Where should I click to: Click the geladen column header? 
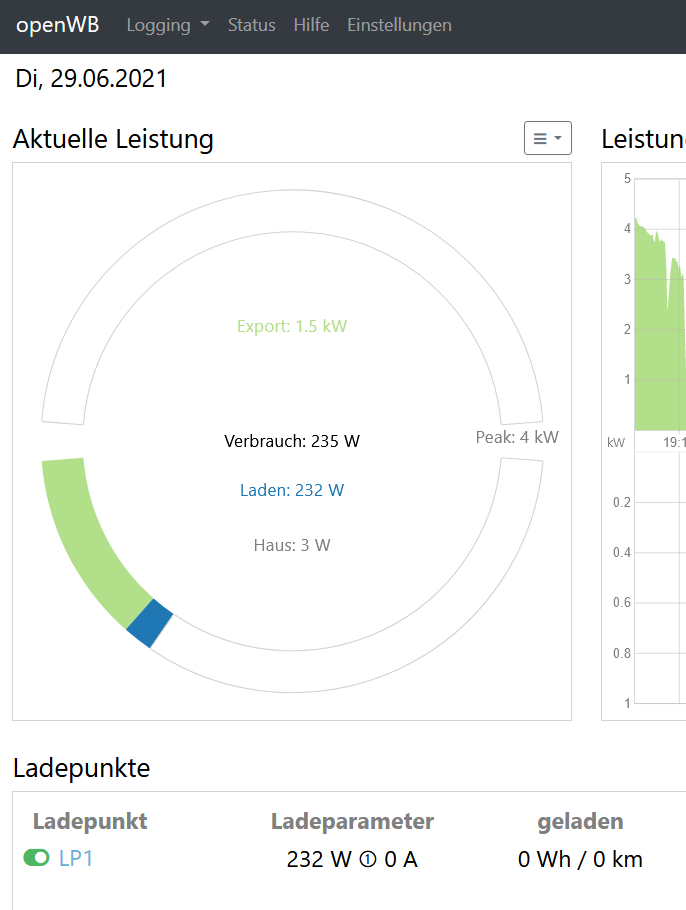pyautogui.click(x=580, y=821)
